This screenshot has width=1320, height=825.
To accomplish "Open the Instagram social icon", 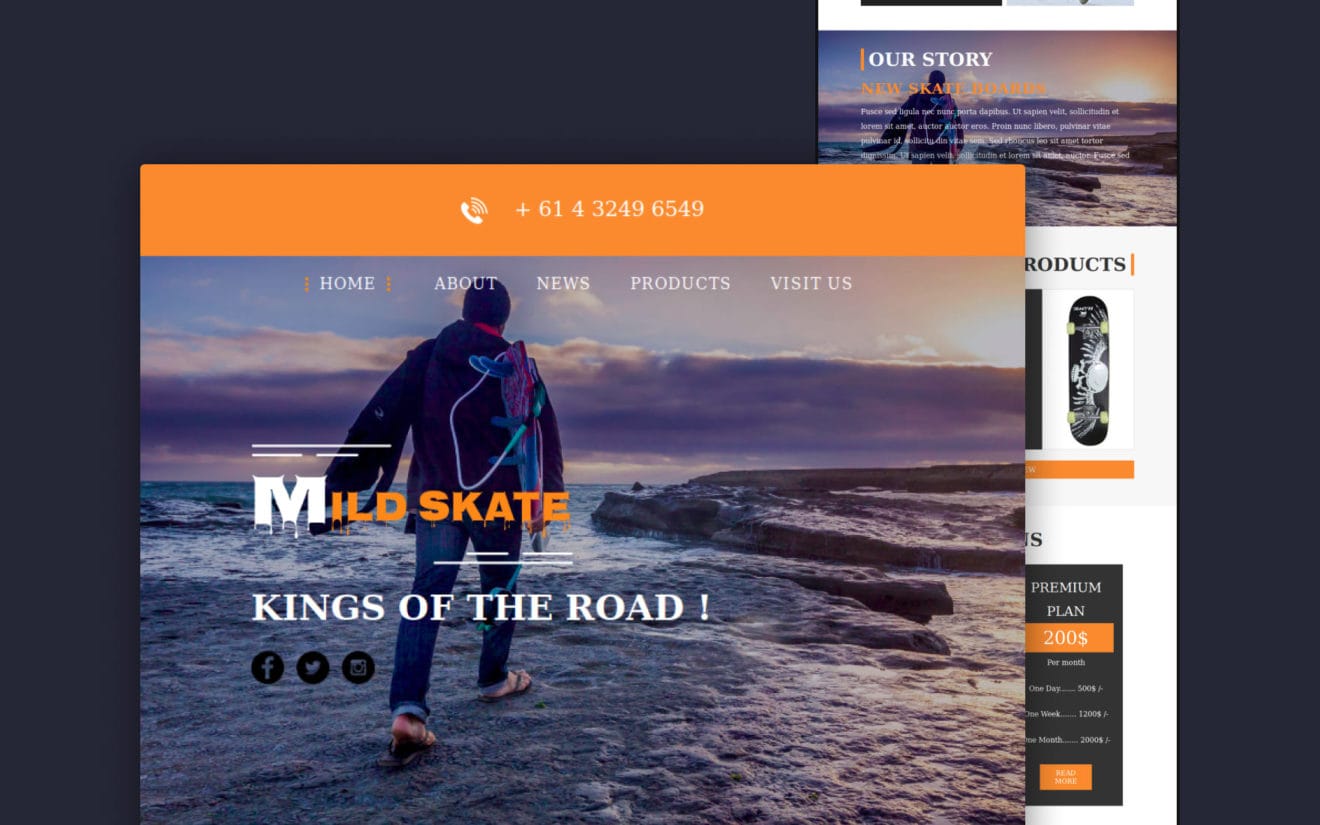I will 358,667.
